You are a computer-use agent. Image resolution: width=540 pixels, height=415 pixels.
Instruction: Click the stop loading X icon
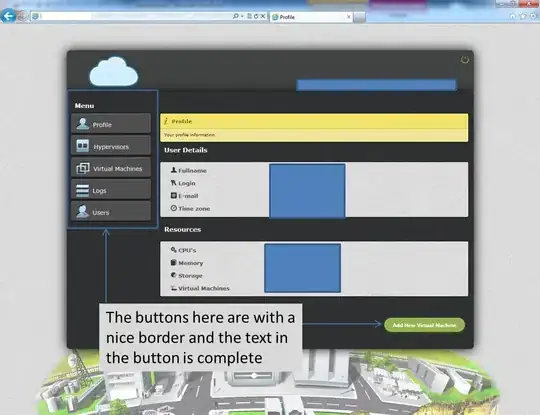pos(263,16)
